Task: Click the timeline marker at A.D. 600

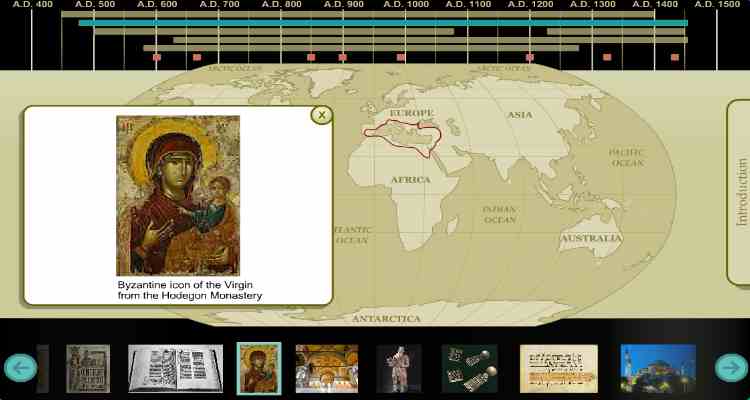Action: click(157, 57)
